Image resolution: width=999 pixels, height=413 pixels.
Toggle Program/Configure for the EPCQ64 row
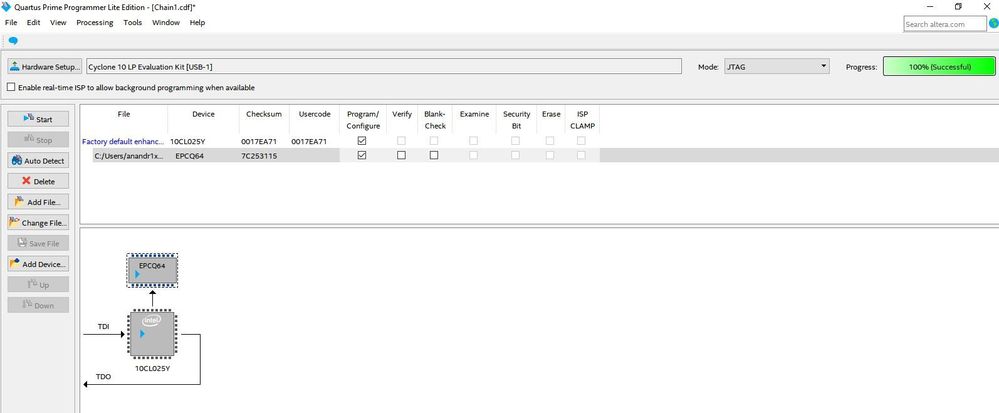click(362, 155)
